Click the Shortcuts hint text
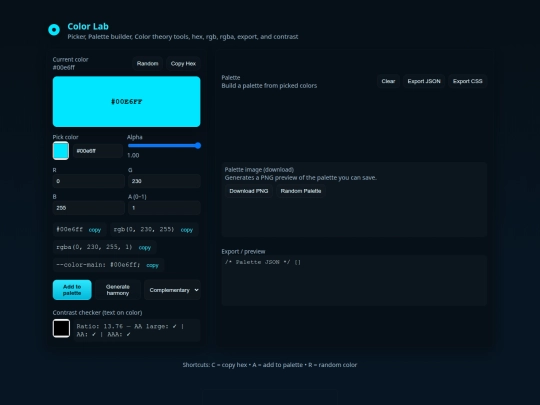540x405 pixels. (270, 365)
